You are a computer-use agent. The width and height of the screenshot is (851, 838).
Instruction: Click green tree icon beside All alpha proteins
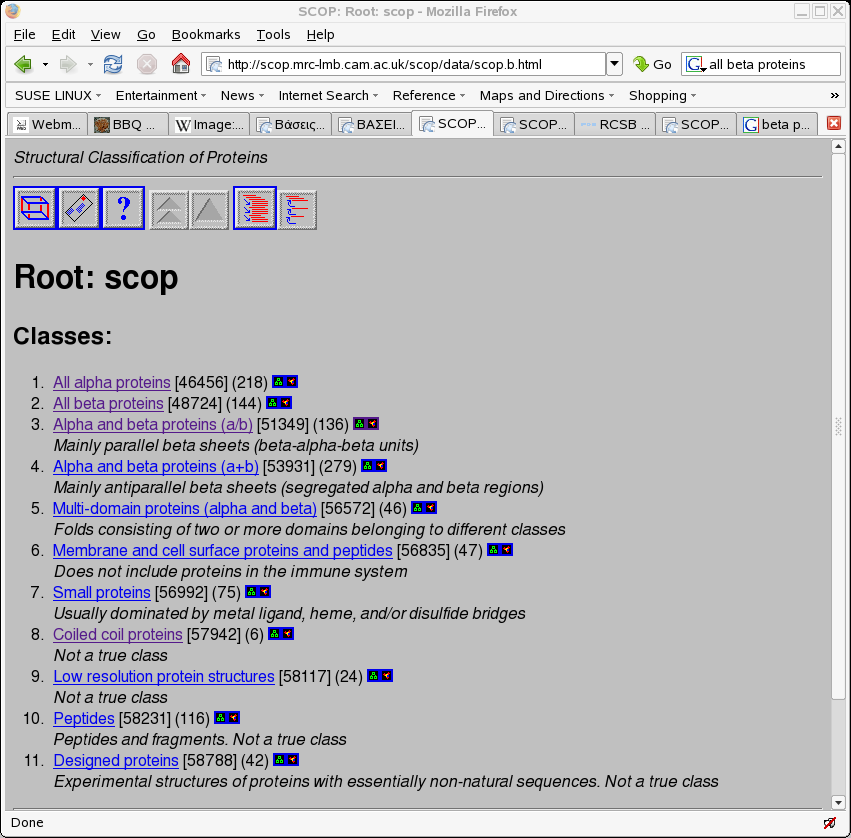click(278, 382)
